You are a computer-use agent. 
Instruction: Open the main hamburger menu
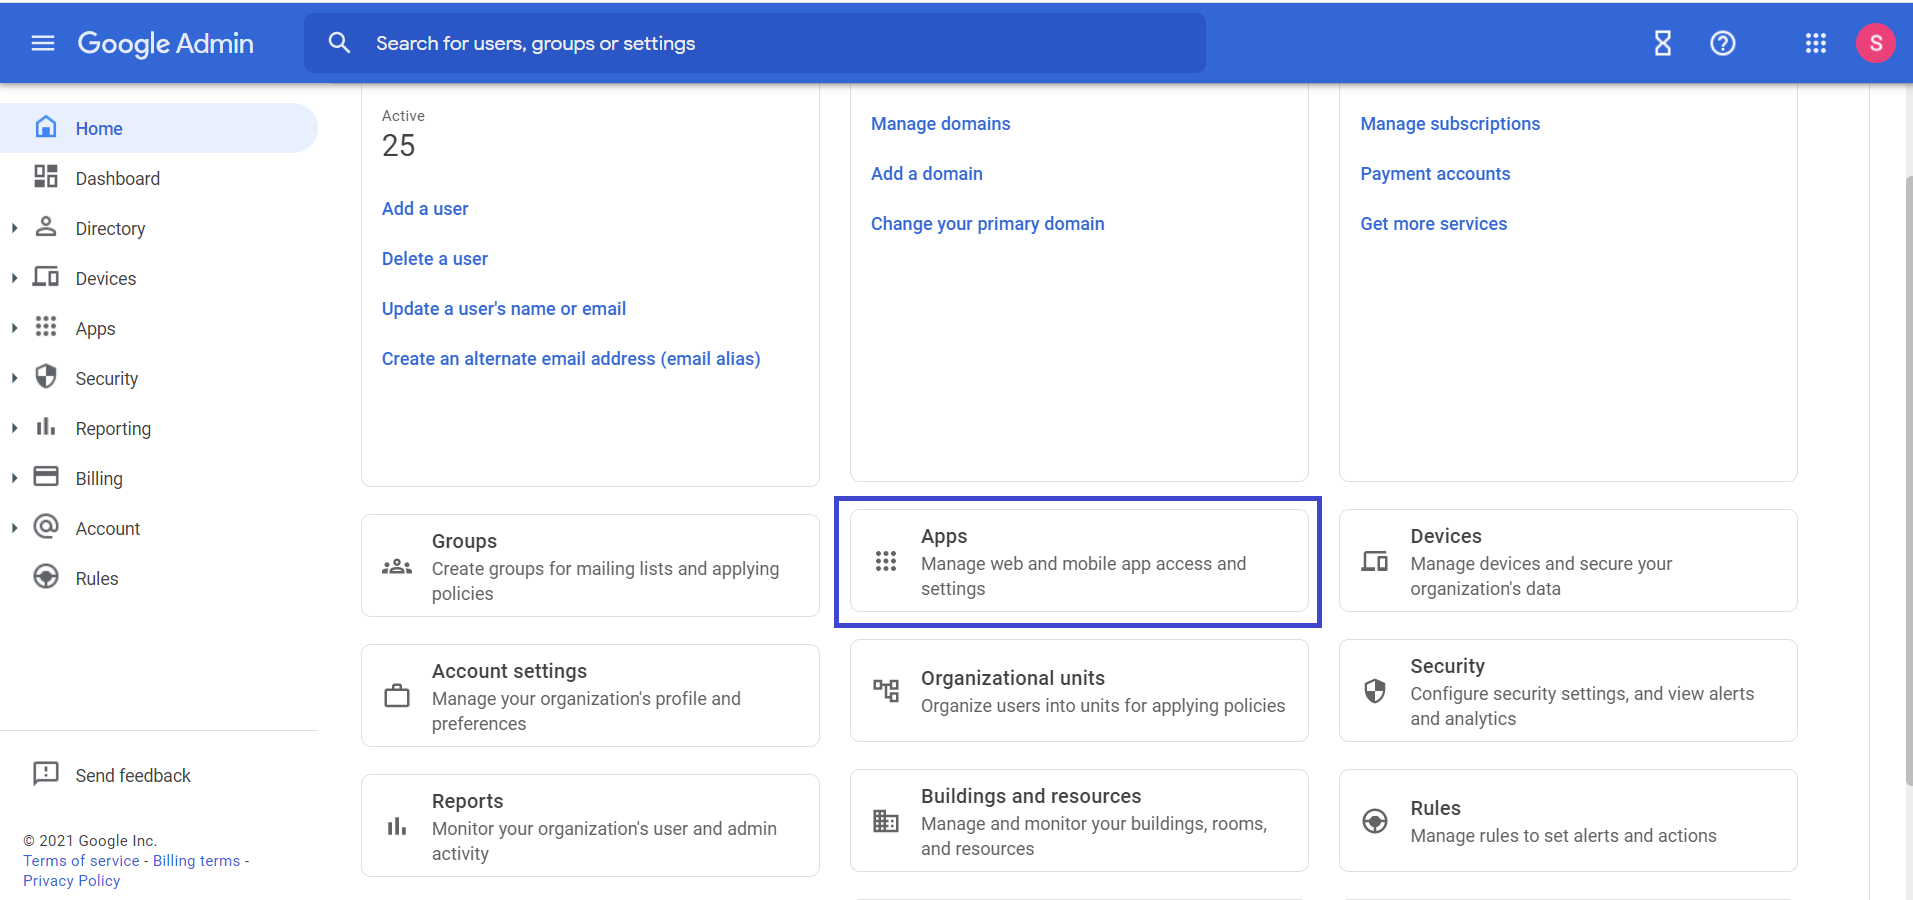(43, 43)
